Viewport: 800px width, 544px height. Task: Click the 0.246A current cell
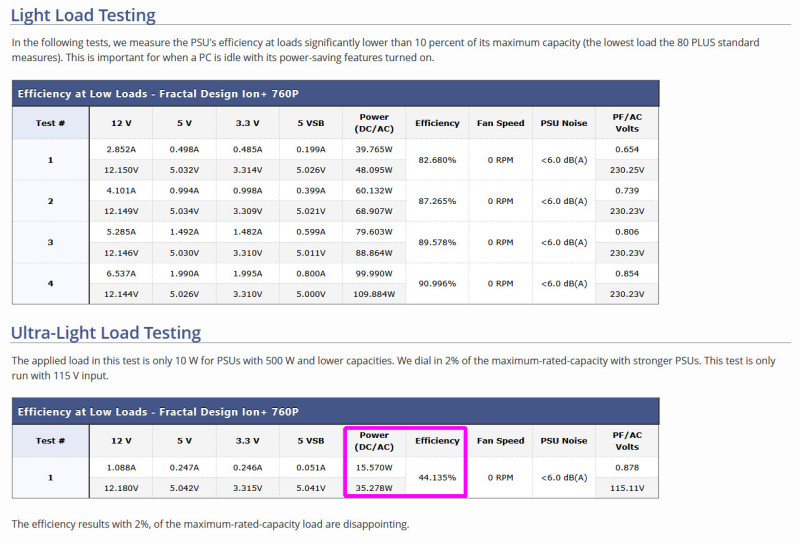[x=247, y=468]
